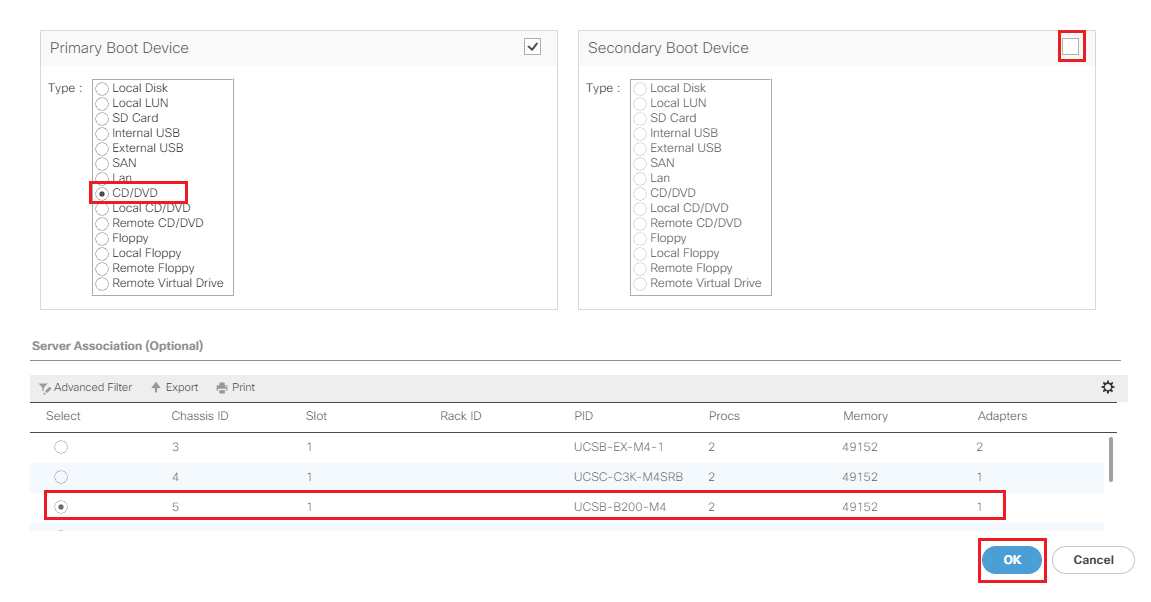This screenshot has height=602, width=1151.
Task: Select Local Disk under Secondary Boot Device
Action: (x=640, y=89)
